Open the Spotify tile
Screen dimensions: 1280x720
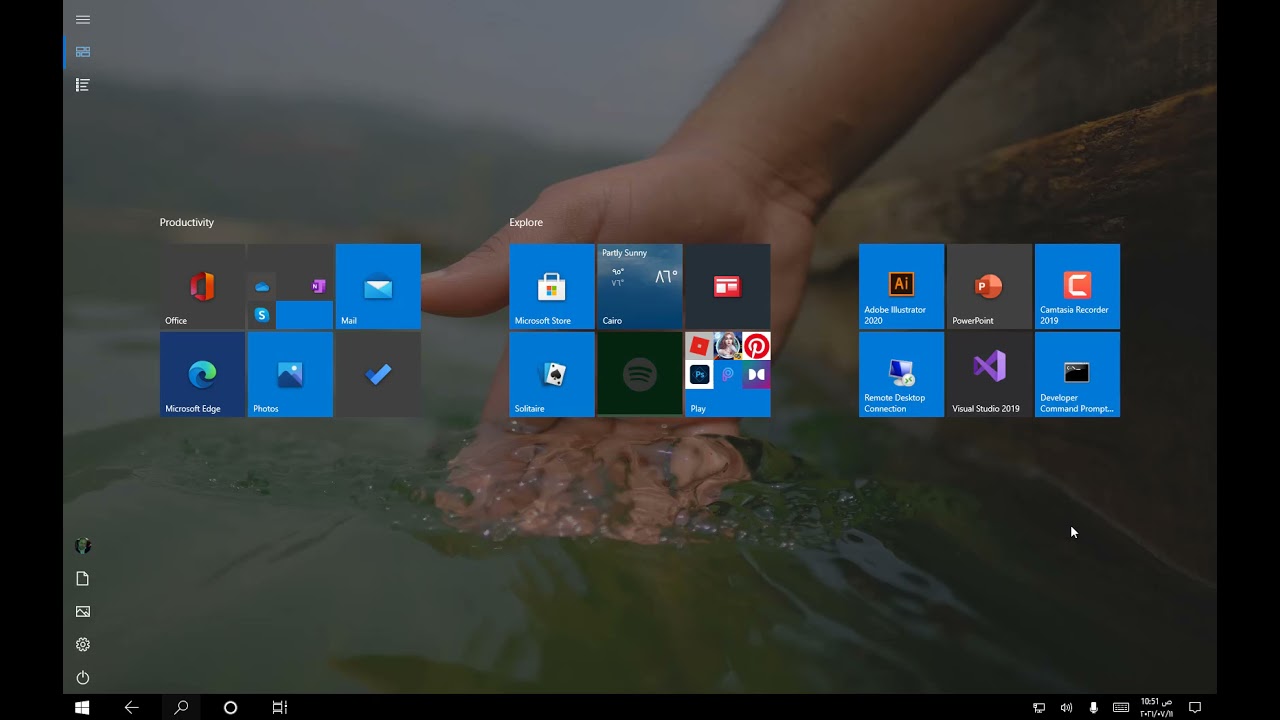pyautogui.click(x=640, y=374)
